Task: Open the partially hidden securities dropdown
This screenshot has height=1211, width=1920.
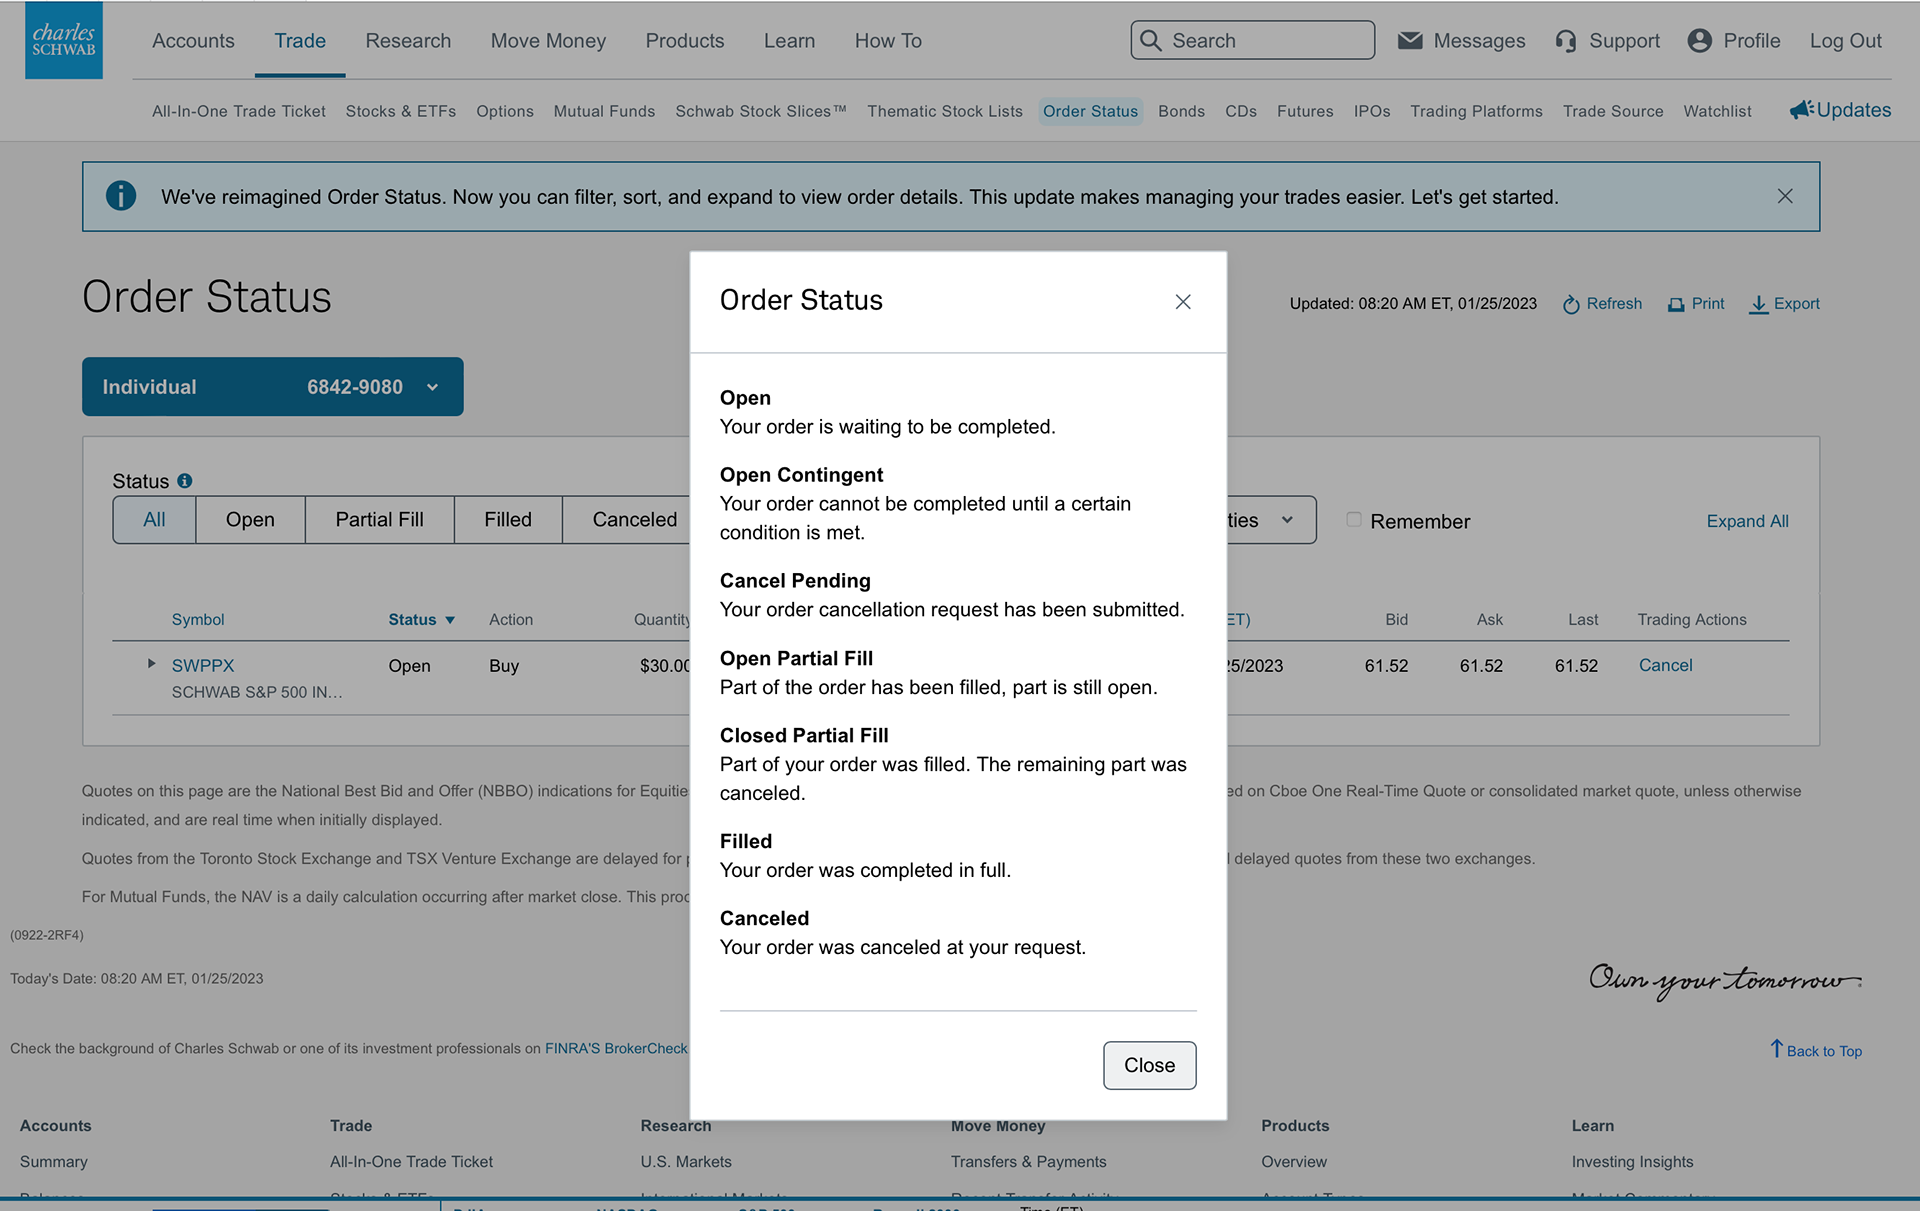Action: [1271, 520]
